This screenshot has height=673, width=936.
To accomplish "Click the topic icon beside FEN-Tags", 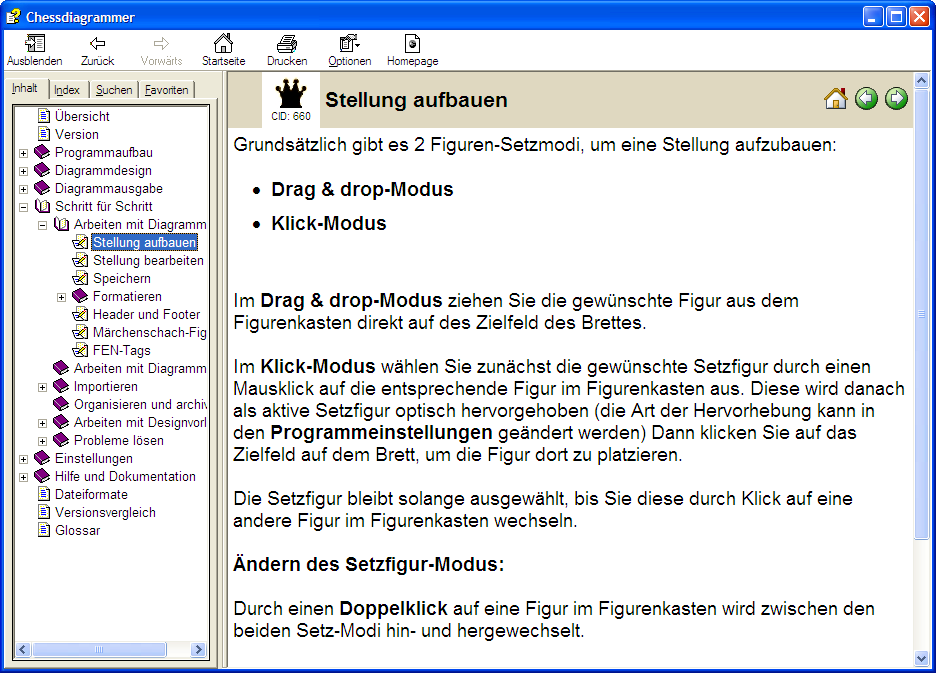I will tap(80, 351).
